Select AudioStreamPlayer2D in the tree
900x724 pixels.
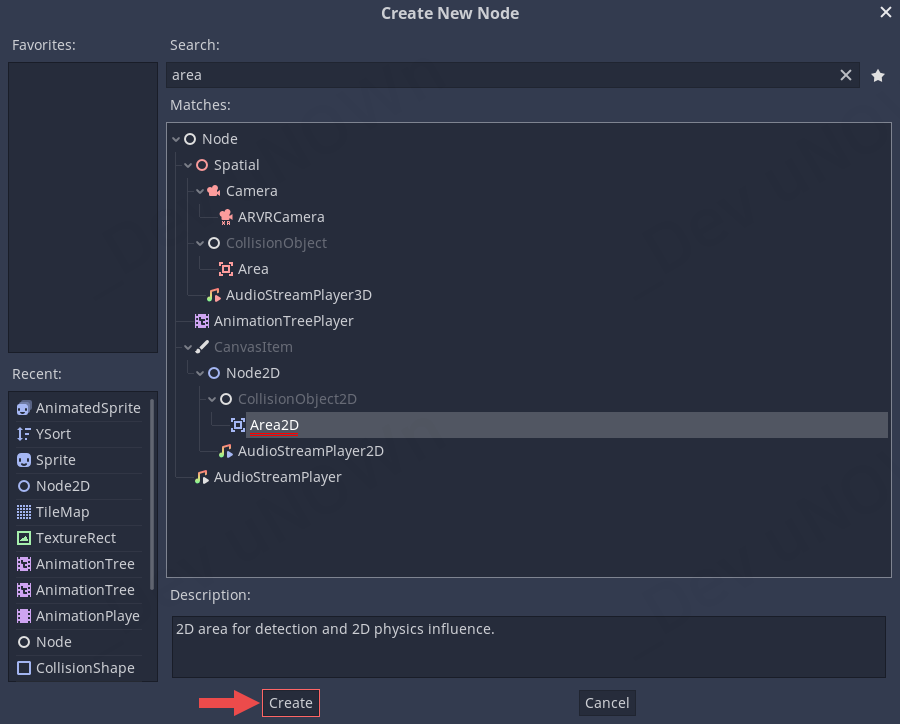(x=311, y=451)
